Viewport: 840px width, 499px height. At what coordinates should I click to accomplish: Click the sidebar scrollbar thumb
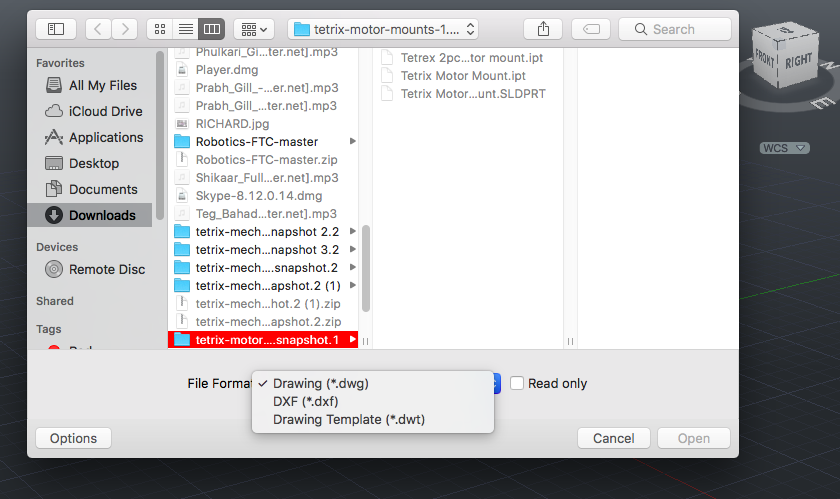[x=160, y=135]
